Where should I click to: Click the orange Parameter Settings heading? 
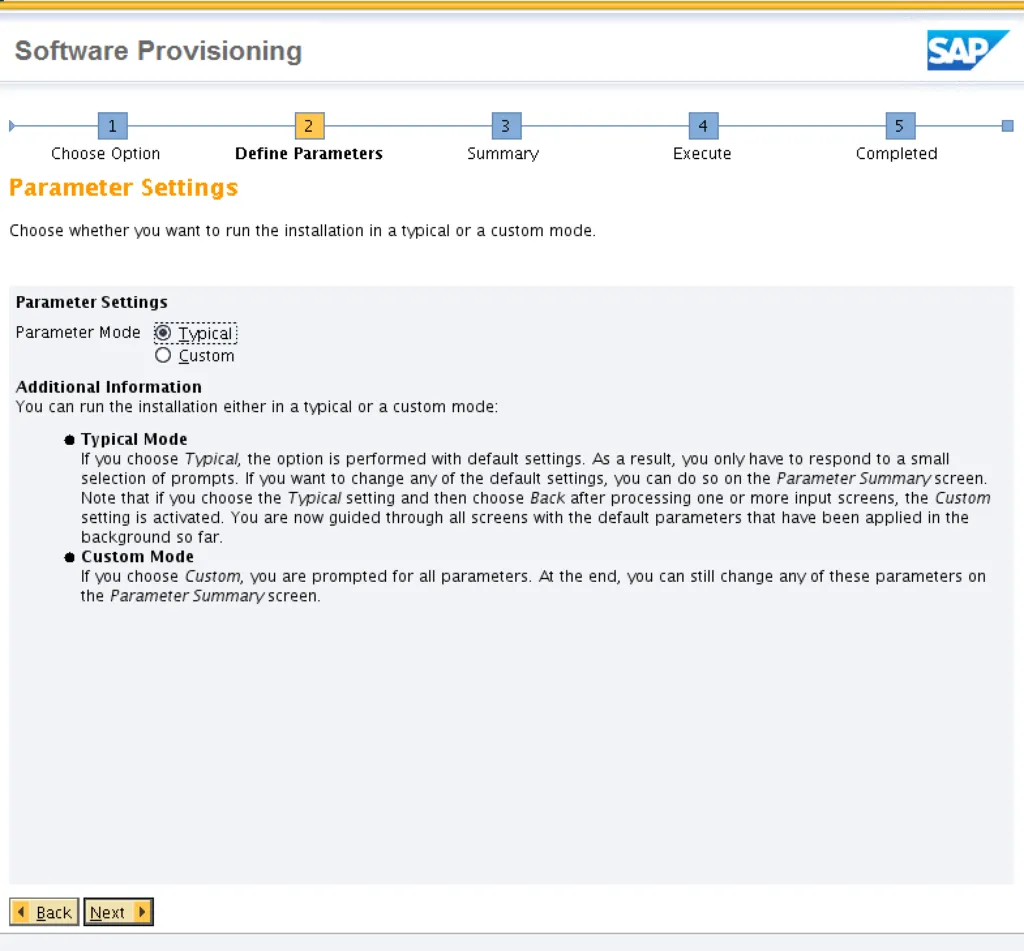click(x=123, y=188)
